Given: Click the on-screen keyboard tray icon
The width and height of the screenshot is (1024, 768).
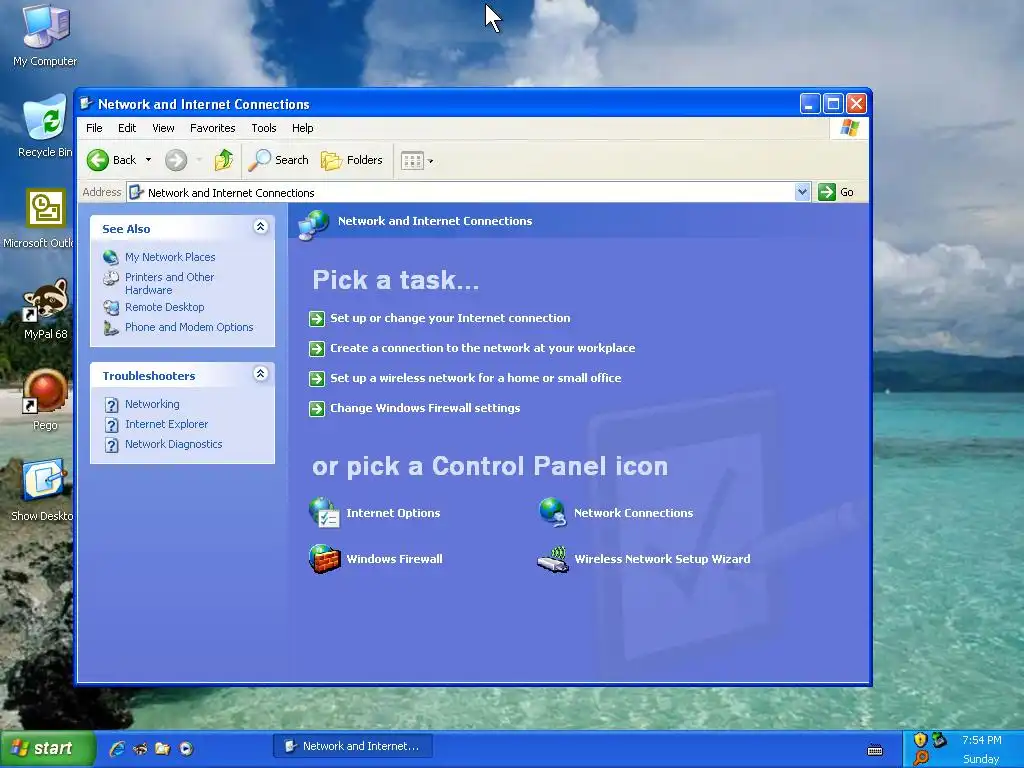Looking at the screenshot, I should (875, 750).
